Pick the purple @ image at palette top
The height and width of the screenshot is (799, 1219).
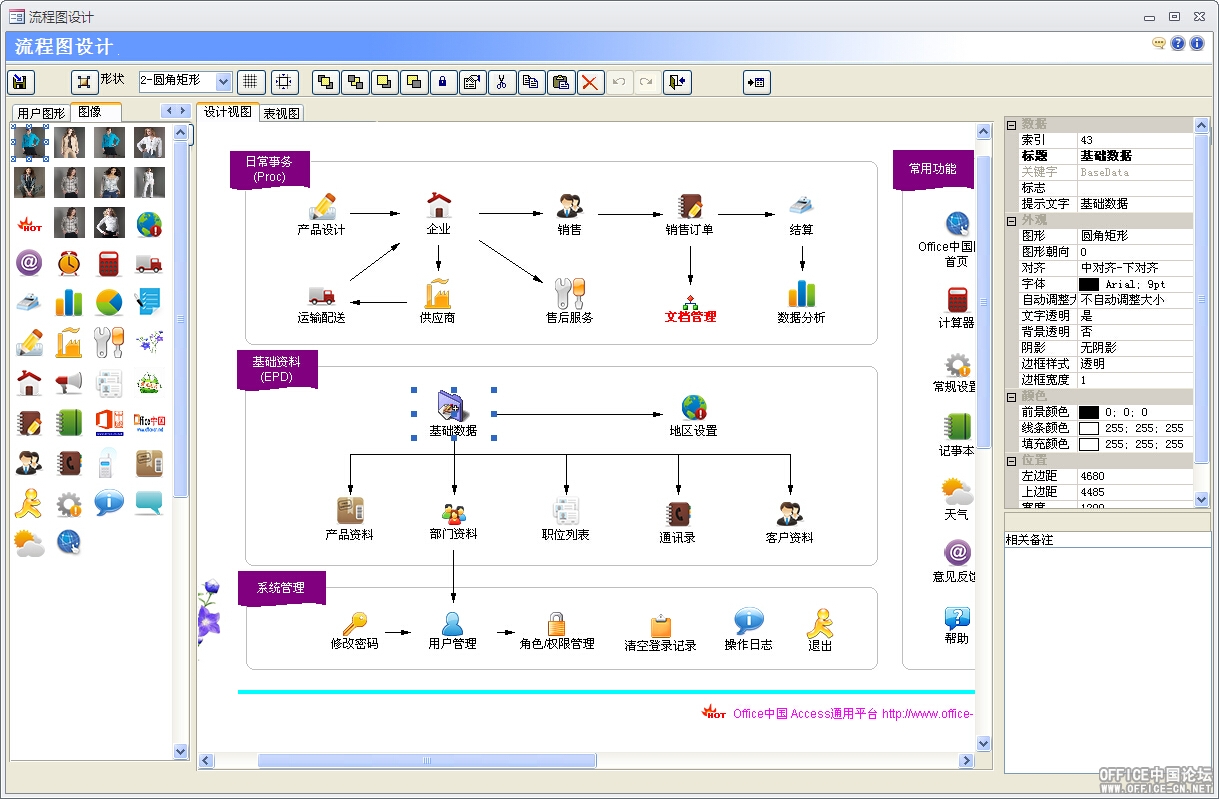coord(29,263)
